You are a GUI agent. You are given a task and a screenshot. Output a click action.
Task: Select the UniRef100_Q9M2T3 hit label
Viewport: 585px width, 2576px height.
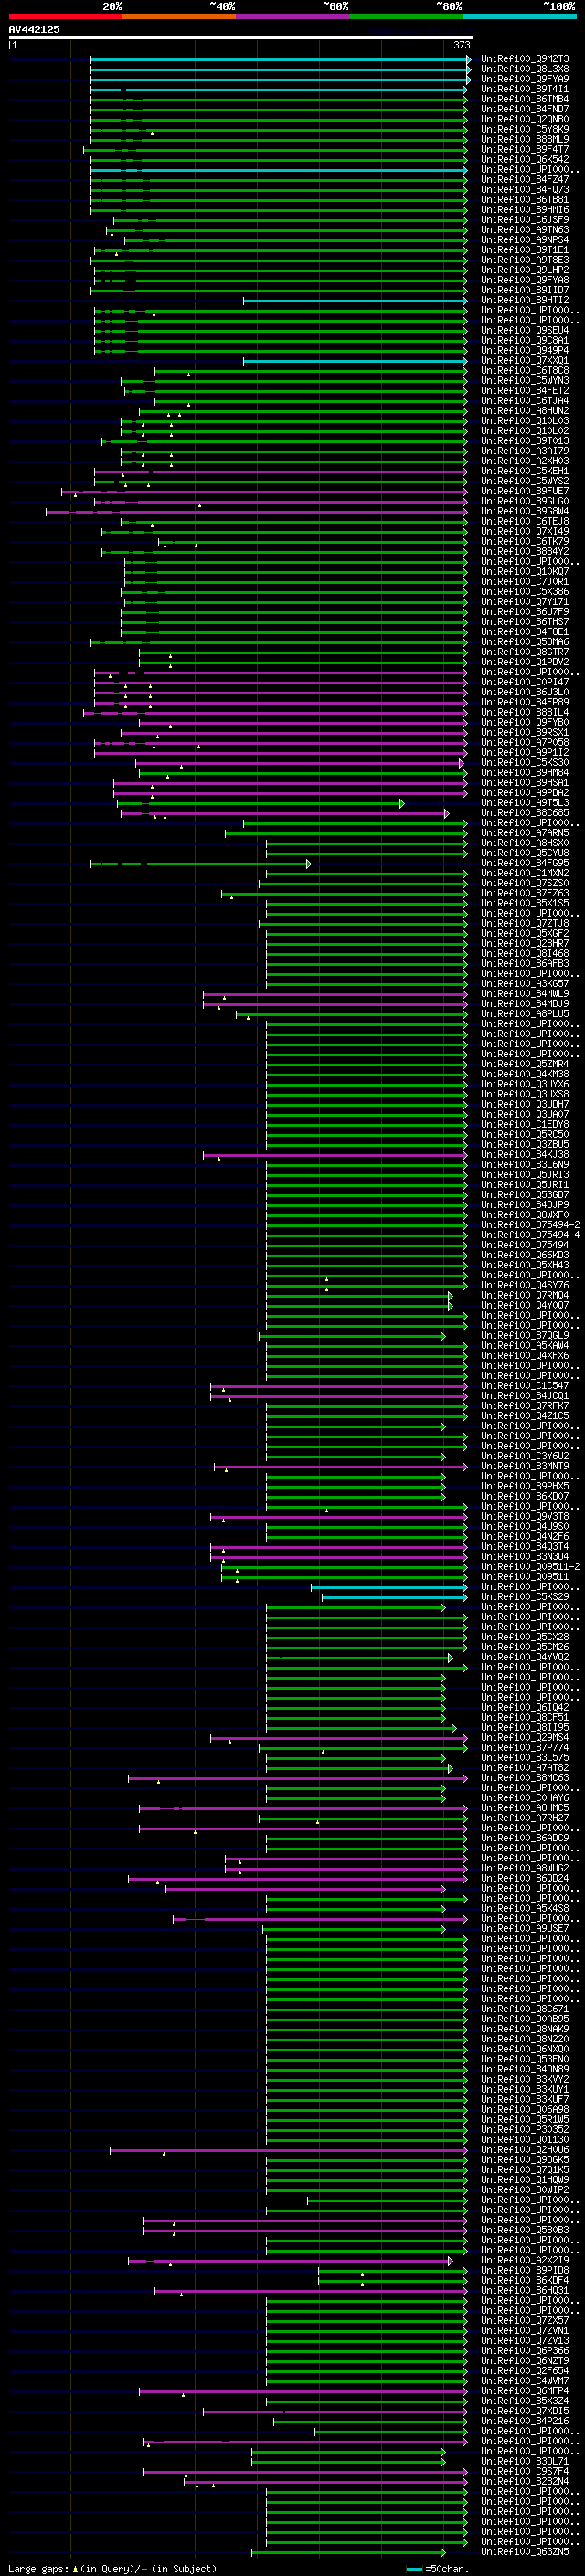525,59
